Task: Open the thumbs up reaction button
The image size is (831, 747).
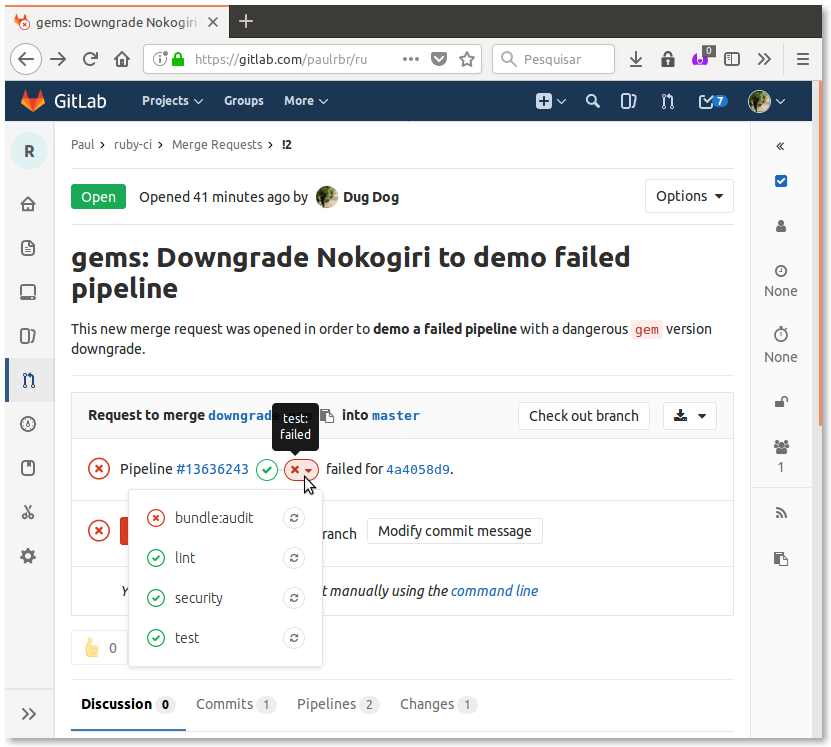Action: [x=99, y=647]
